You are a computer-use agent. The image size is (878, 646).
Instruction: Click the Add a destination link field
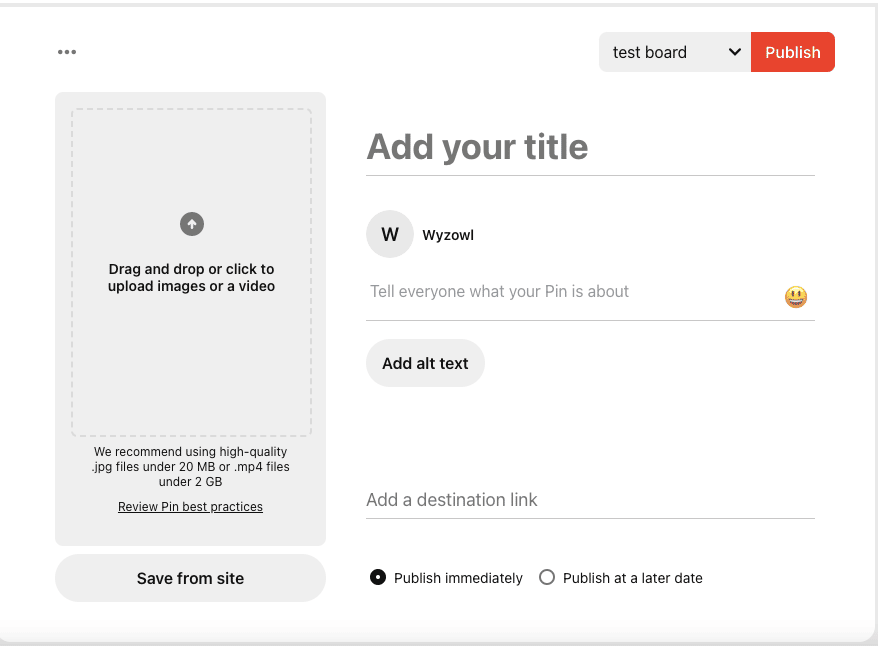tap(590, 500)
